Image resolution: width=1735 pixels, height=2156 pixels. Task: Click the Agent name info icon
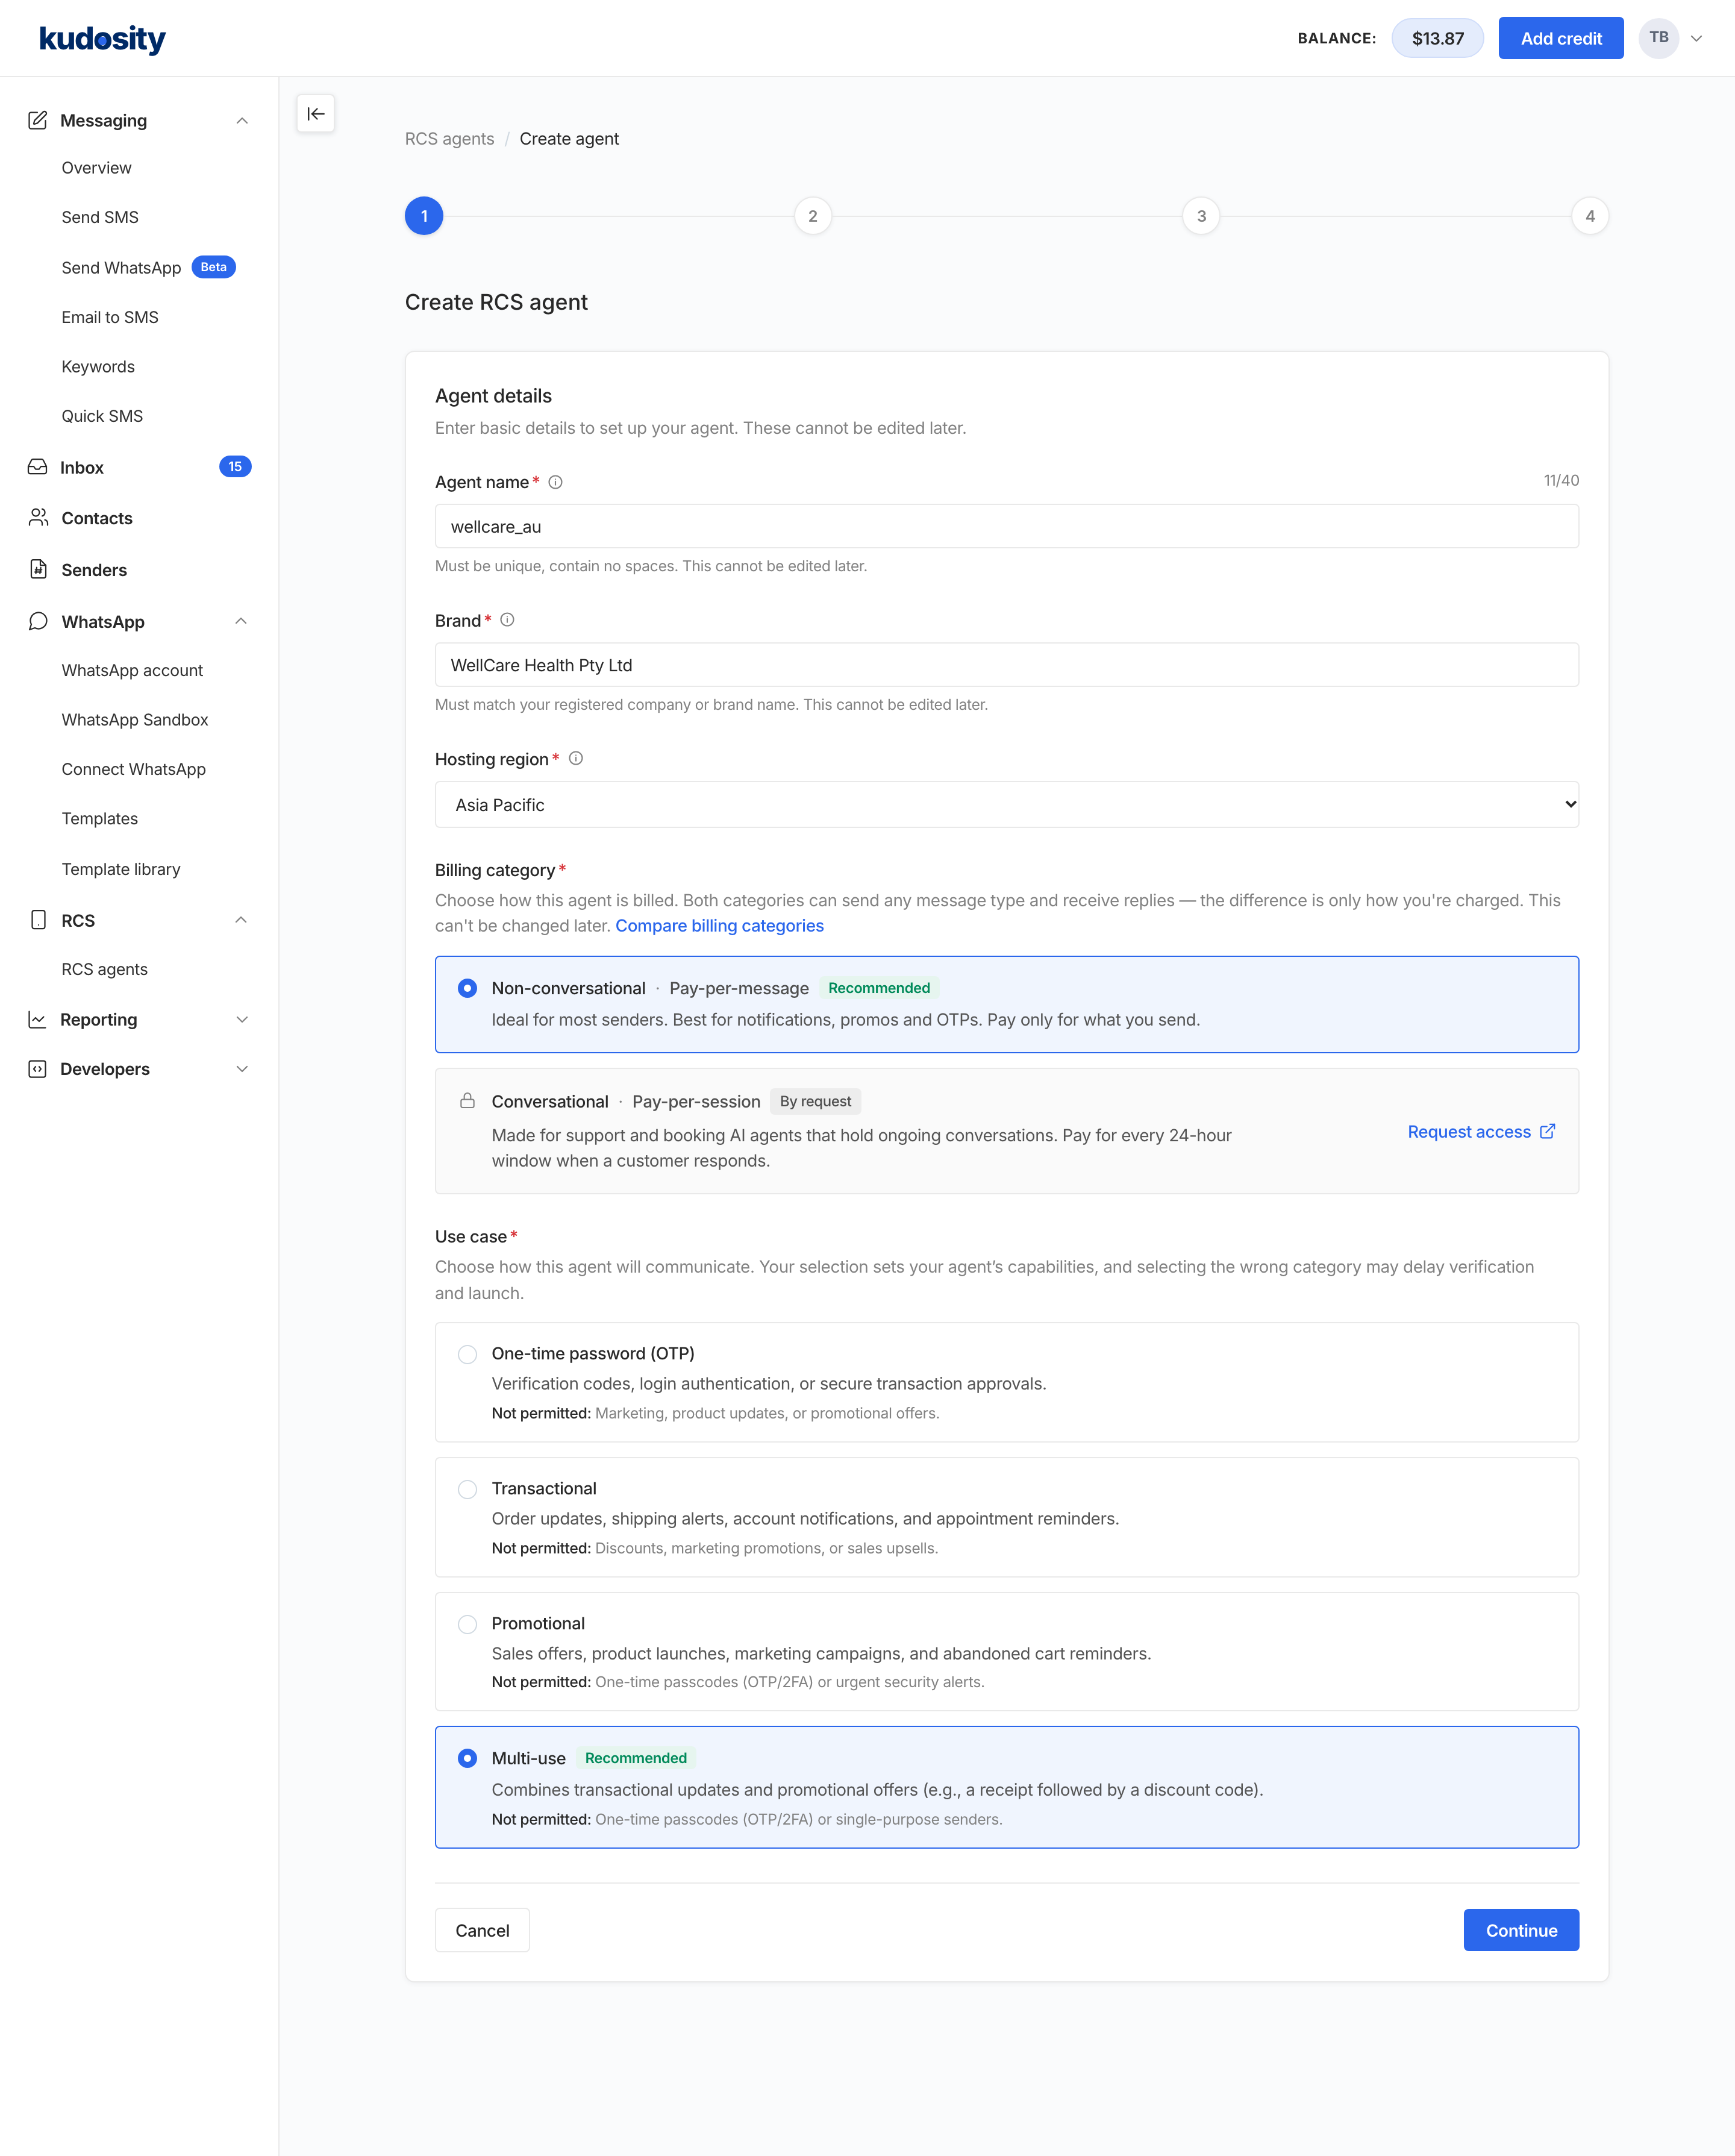pos(556,482)
